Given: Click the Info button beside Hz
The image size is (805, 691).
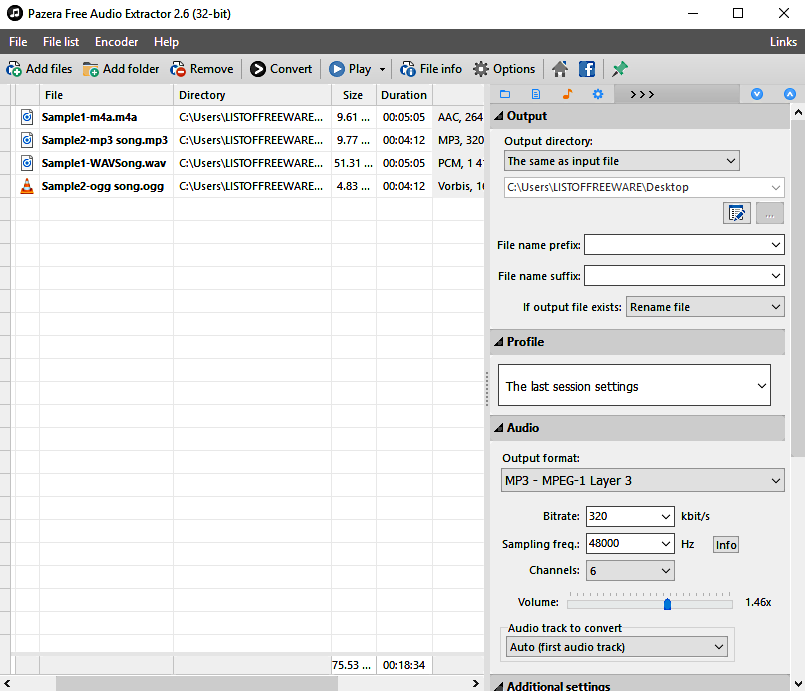Looking at the screenshot, I should point(726,545).
